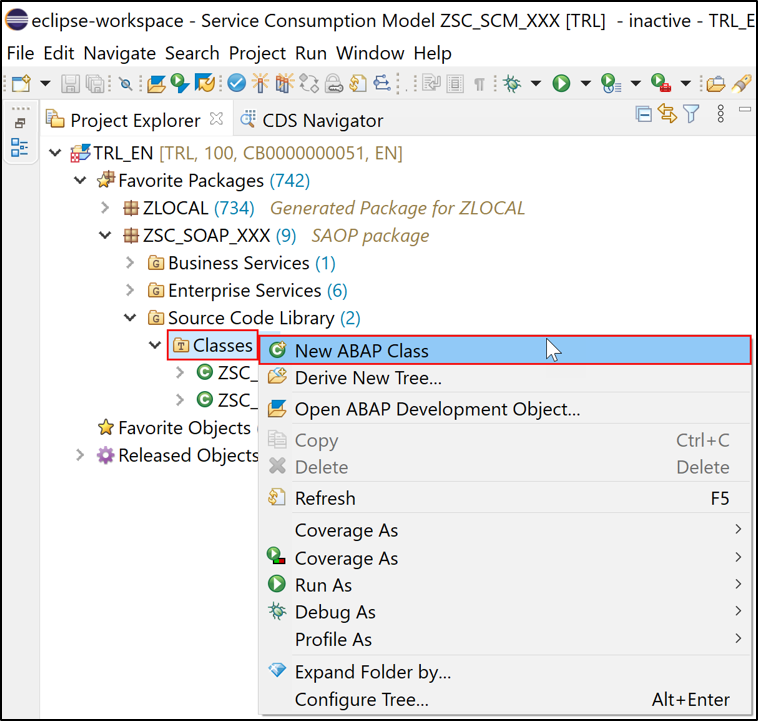Open the New wizard dropdown arrow
Image resolution: width=758 pixels, height=721 pixels.
45,84
